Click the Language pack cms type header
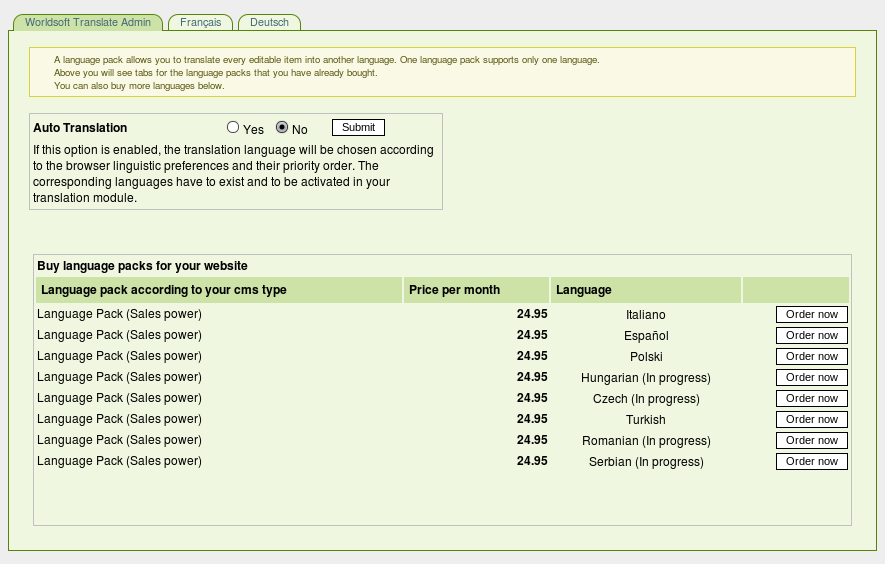 [164, 290]
